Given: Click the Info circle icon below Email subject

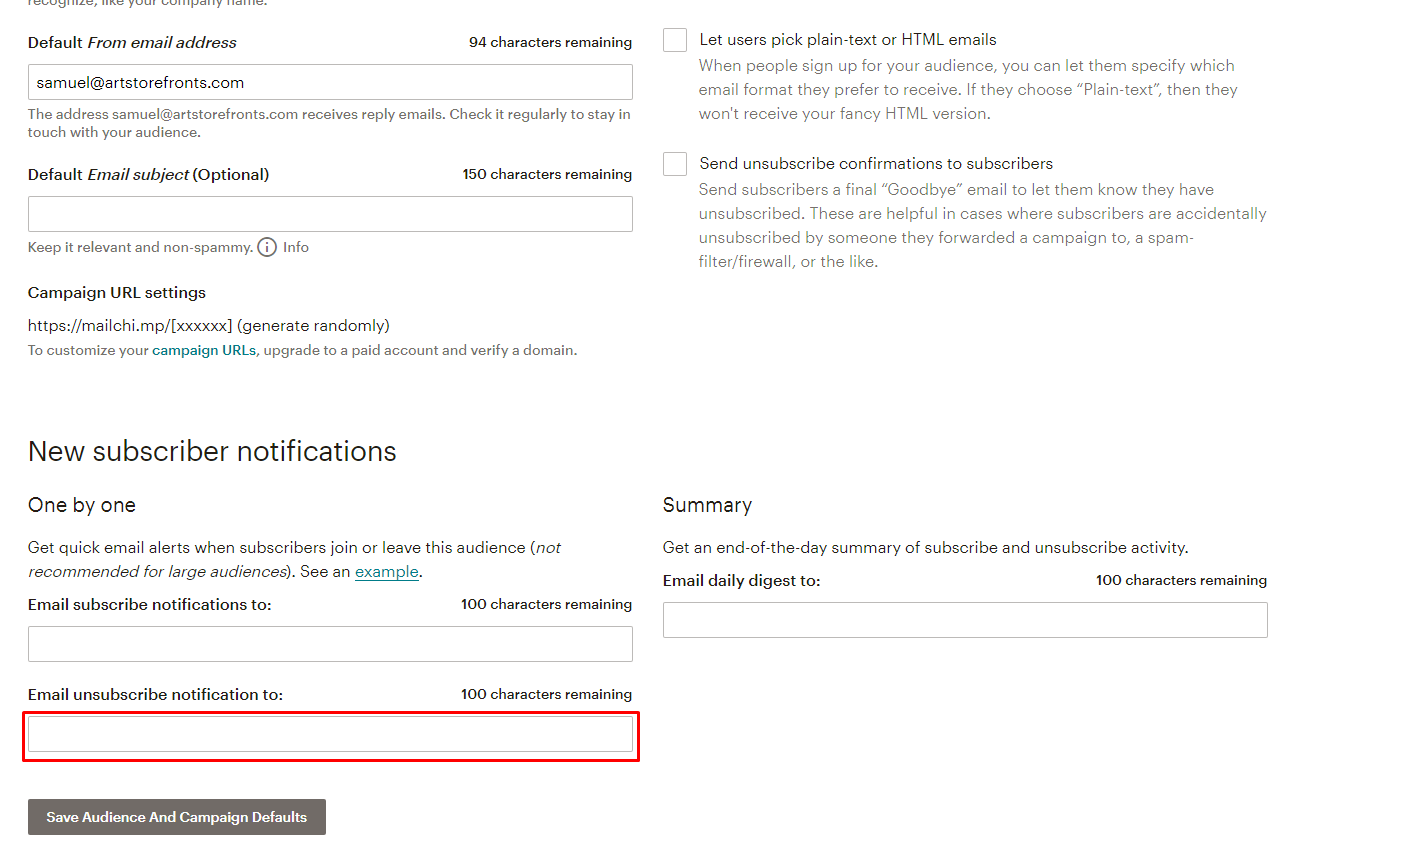Looking at the screenshot, I should coord(267,247).
